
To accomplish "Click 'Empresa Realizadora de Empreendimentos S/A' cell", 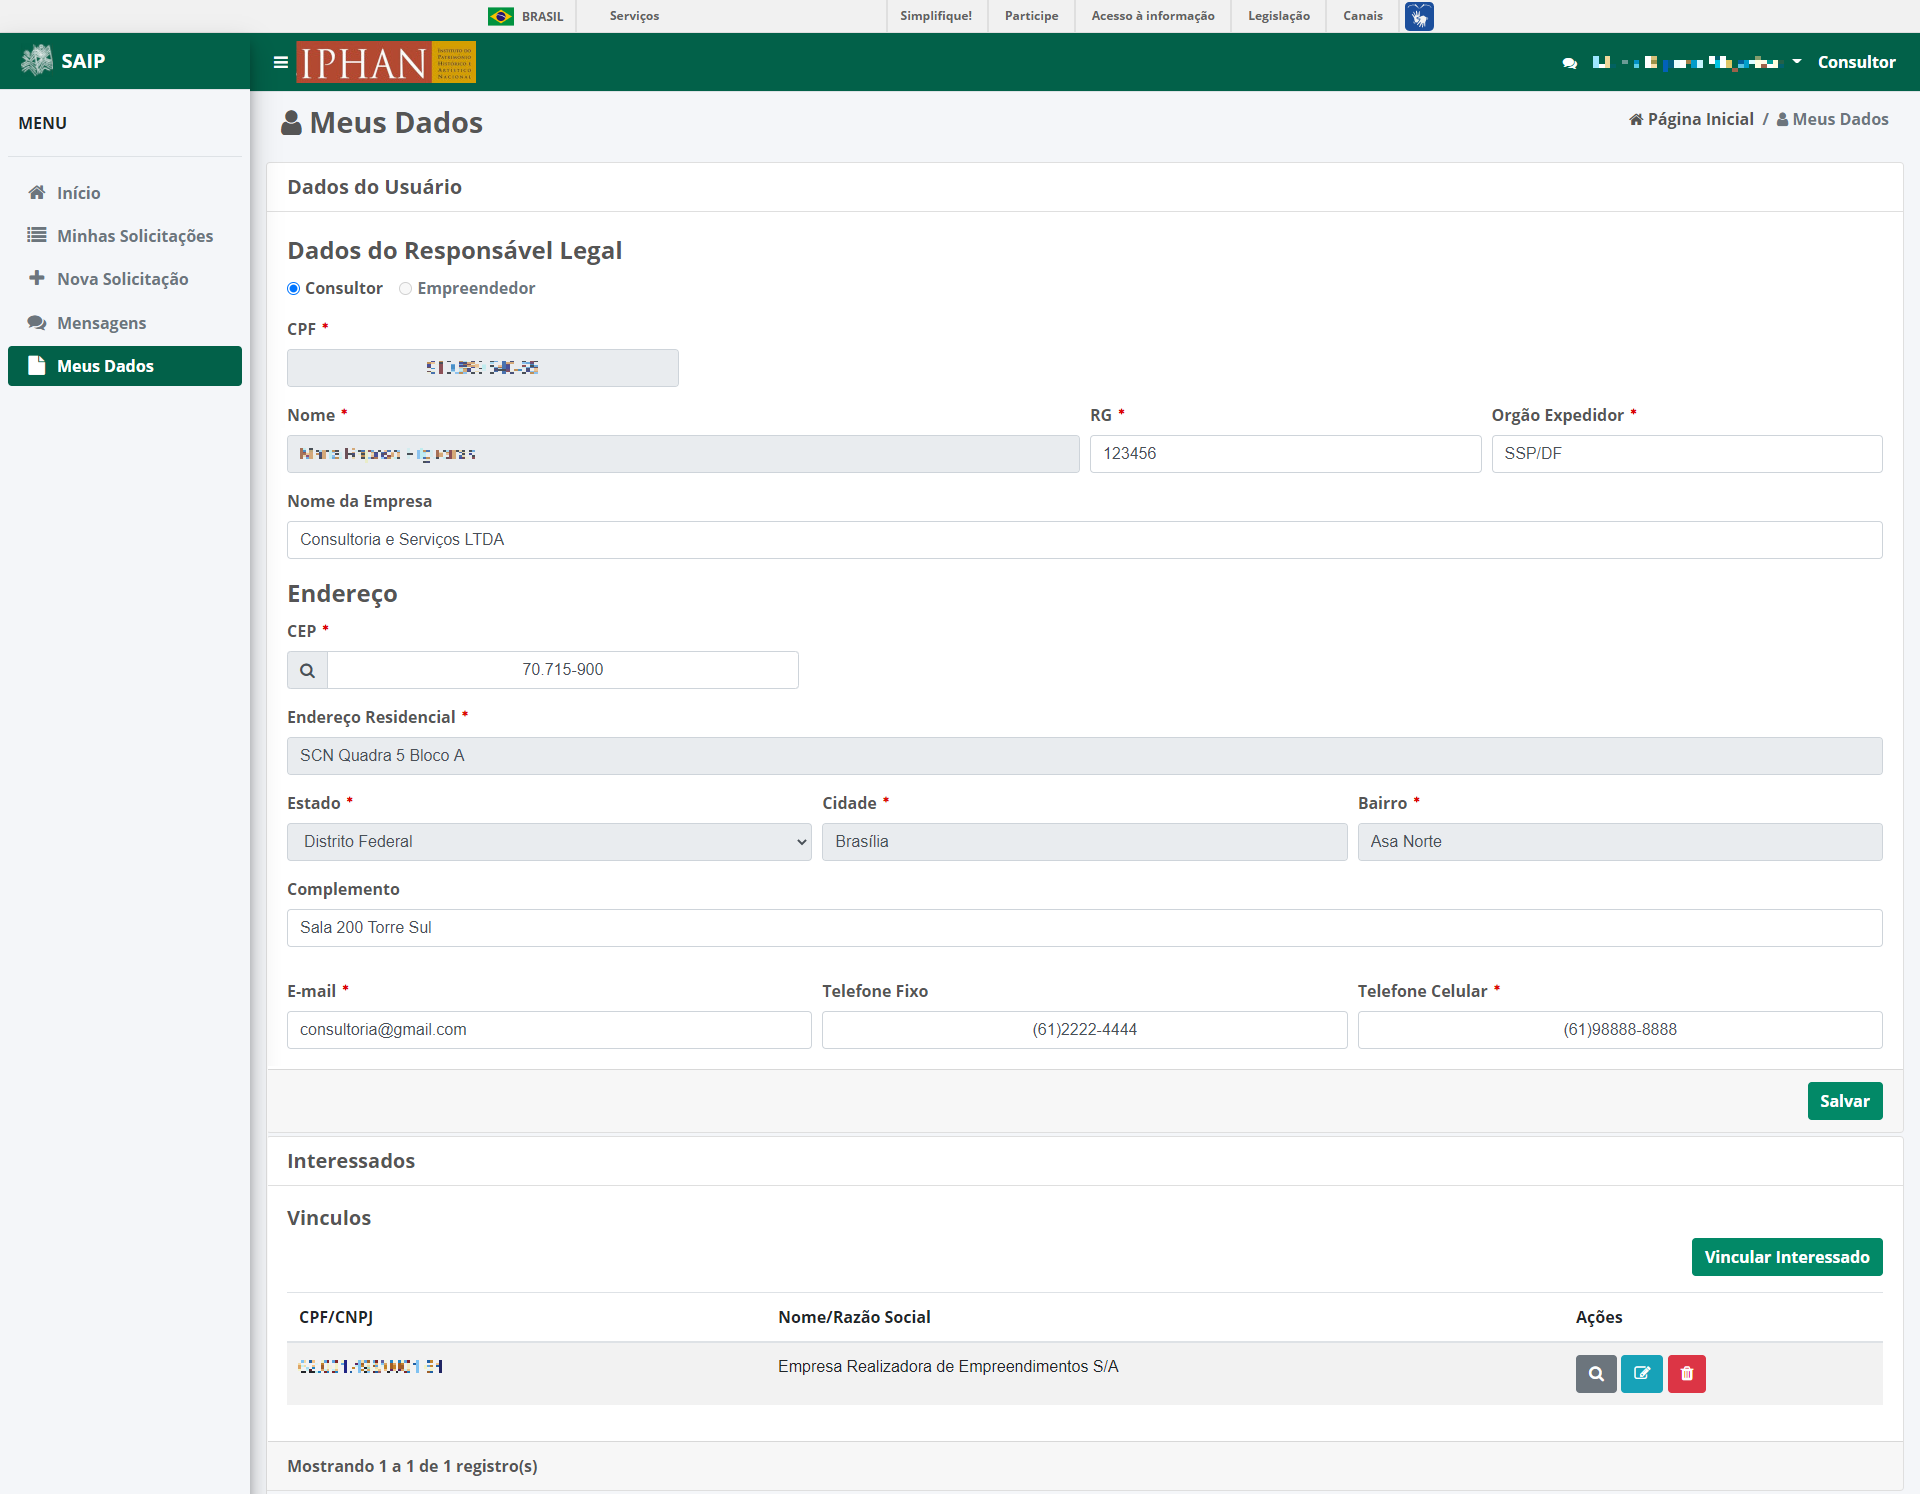I will 948,1367.
